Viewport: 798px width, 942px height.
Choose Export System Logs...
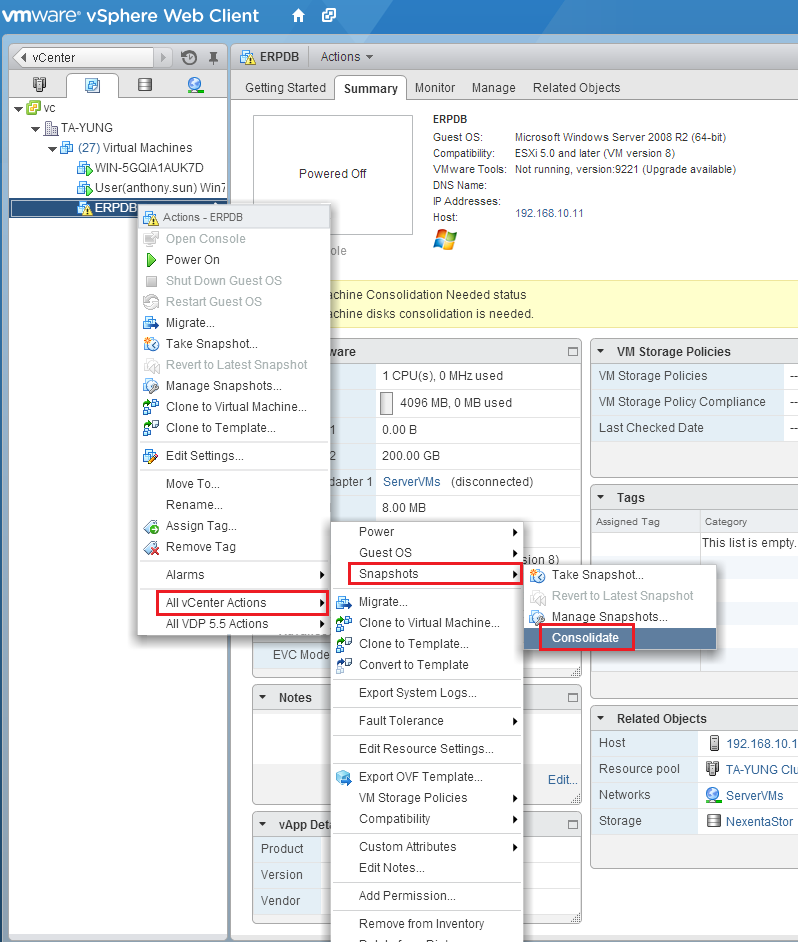[x=427, y=693]
